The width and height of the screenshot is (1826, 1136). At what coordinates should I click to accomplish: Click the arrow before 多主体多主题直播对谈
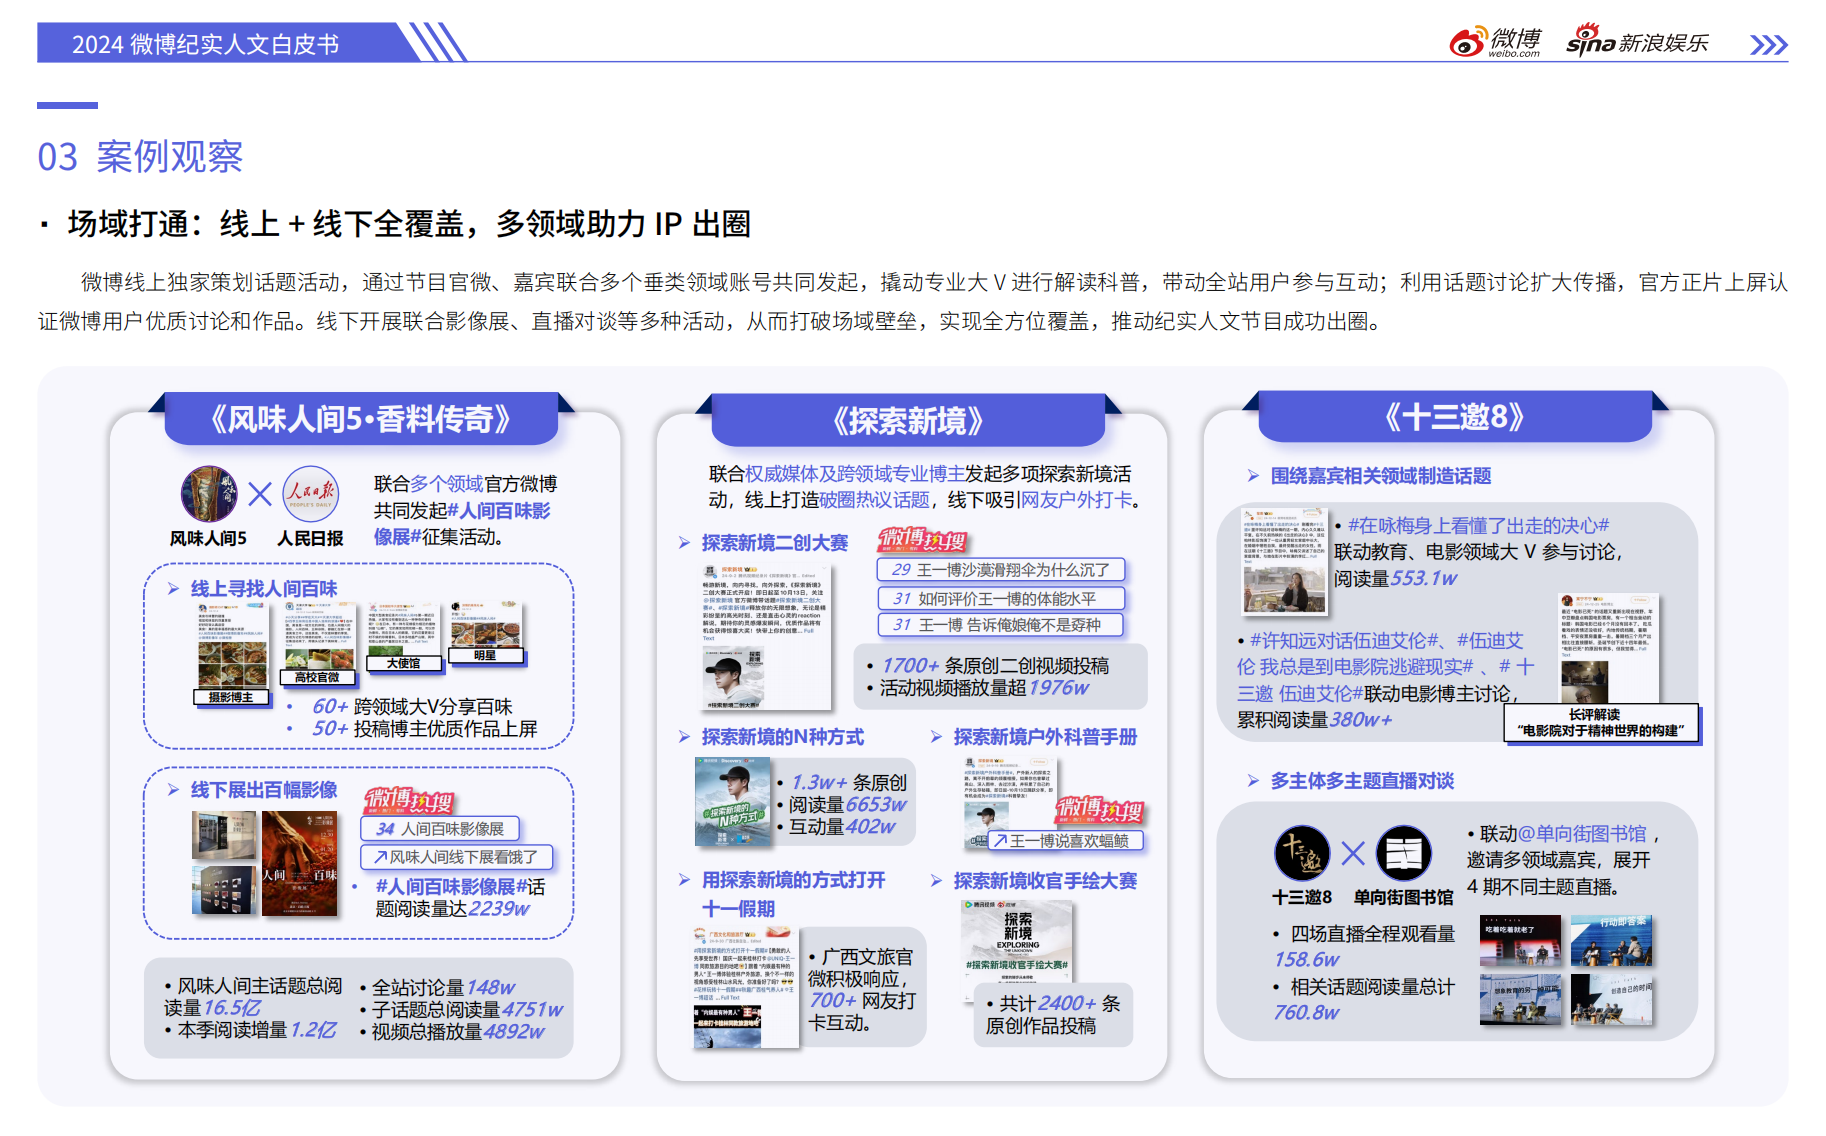(x=1253, y=781)
